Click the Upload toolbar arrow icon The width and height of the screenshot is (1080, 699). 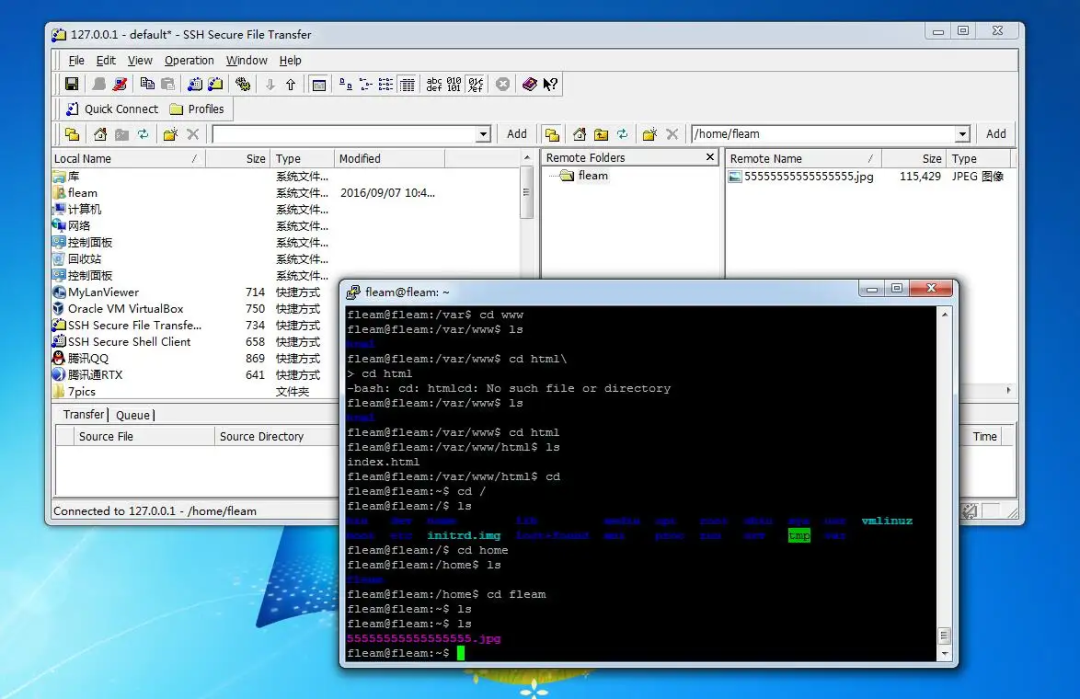291,83
